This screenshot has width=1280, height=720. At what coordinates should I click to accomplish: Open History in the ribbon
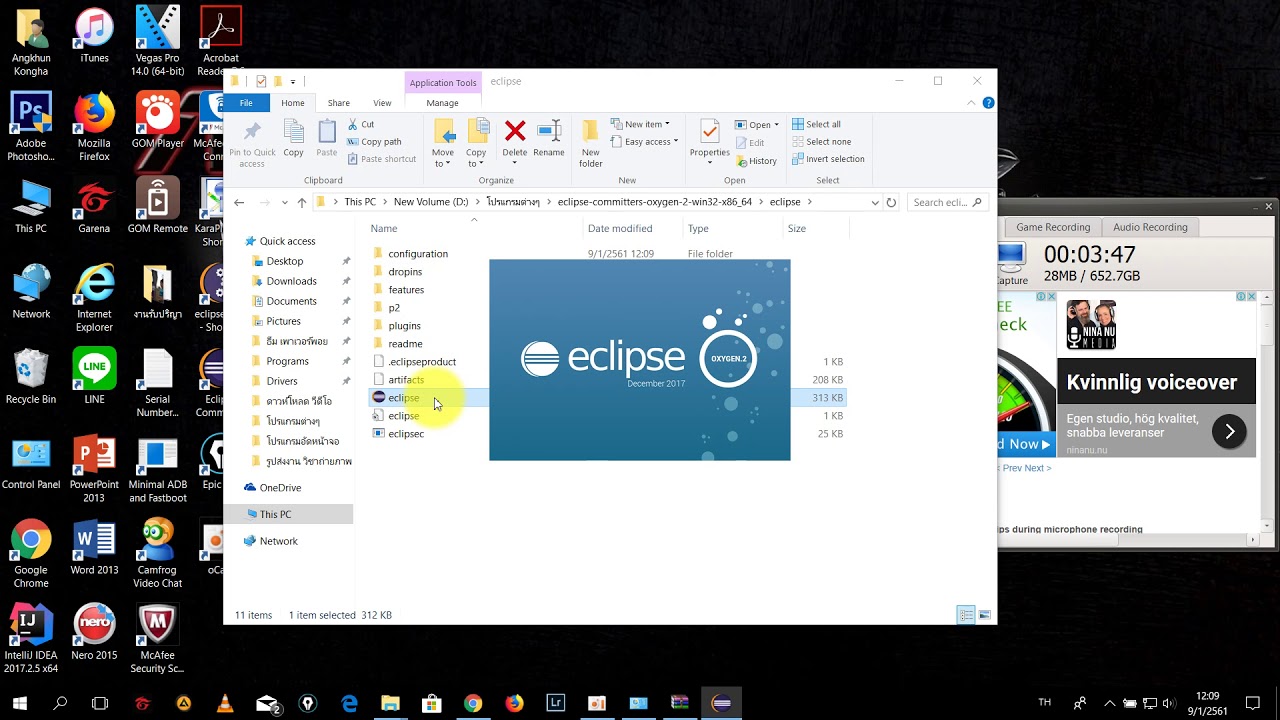click(x=756, y=161)
